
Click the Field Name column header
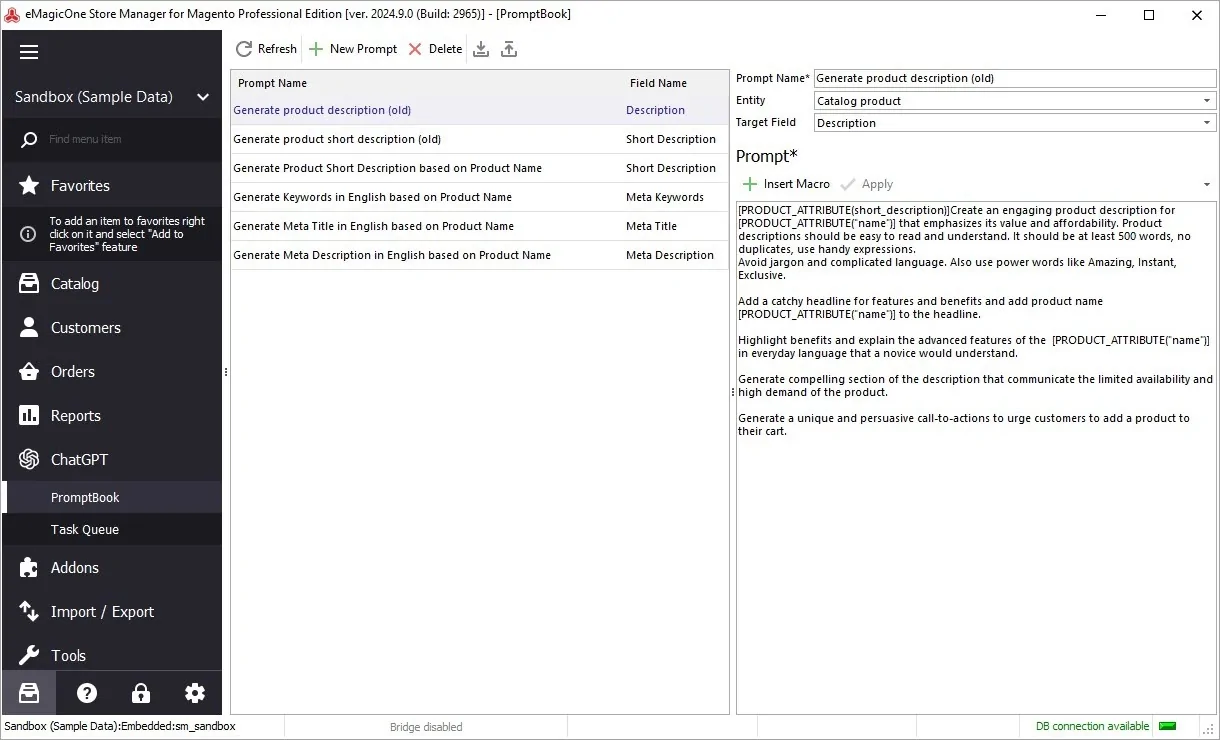[x=658, y=83]
